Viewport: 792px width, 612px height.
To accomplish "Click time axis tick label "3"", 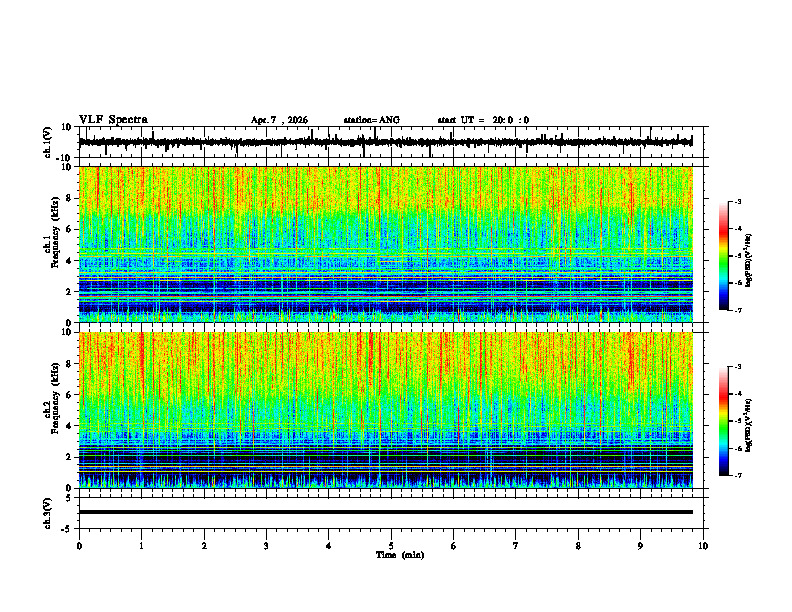I will coord(266,546).
